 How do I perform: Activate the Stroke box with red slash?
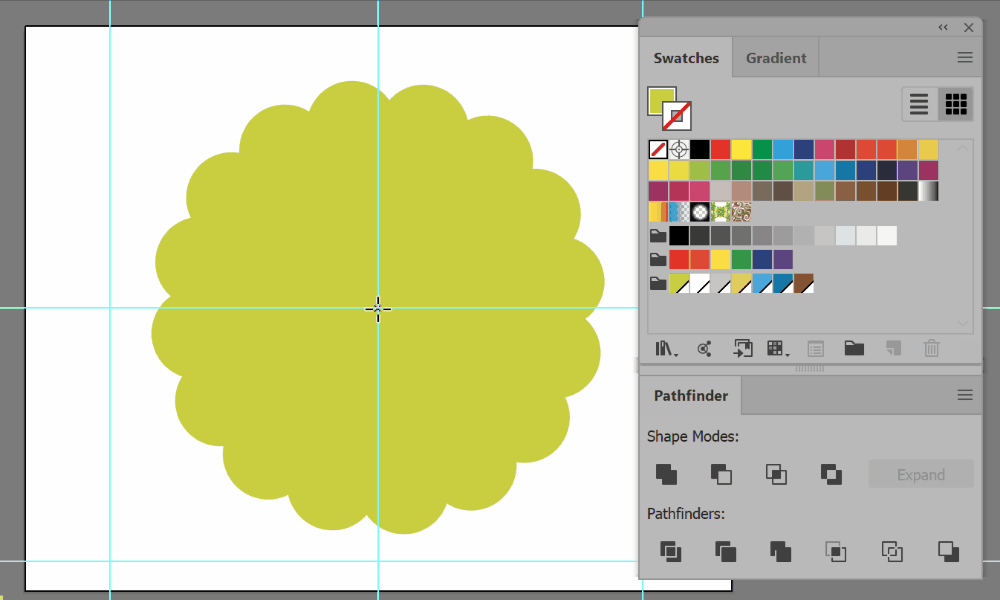click(x=677, y=116)
